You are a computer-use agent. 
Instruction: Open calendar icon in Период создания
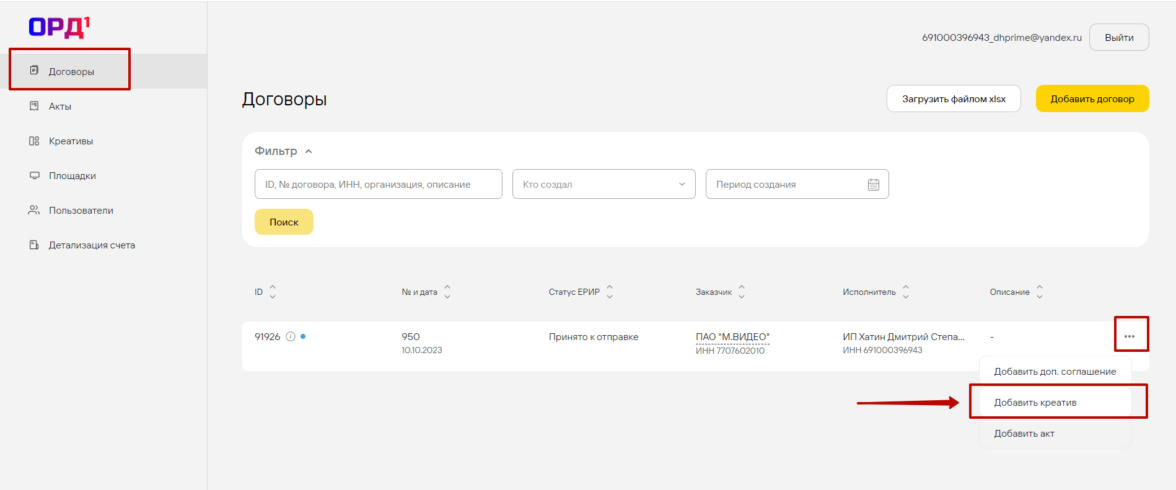pyautogui.click(x=872, y=184)
